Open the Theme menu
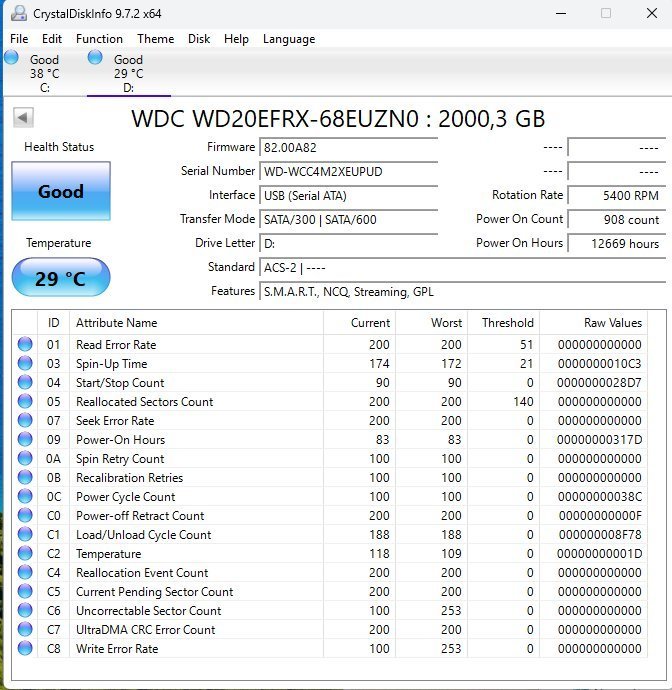Screen dimensions: 672x690 point(155,39)
